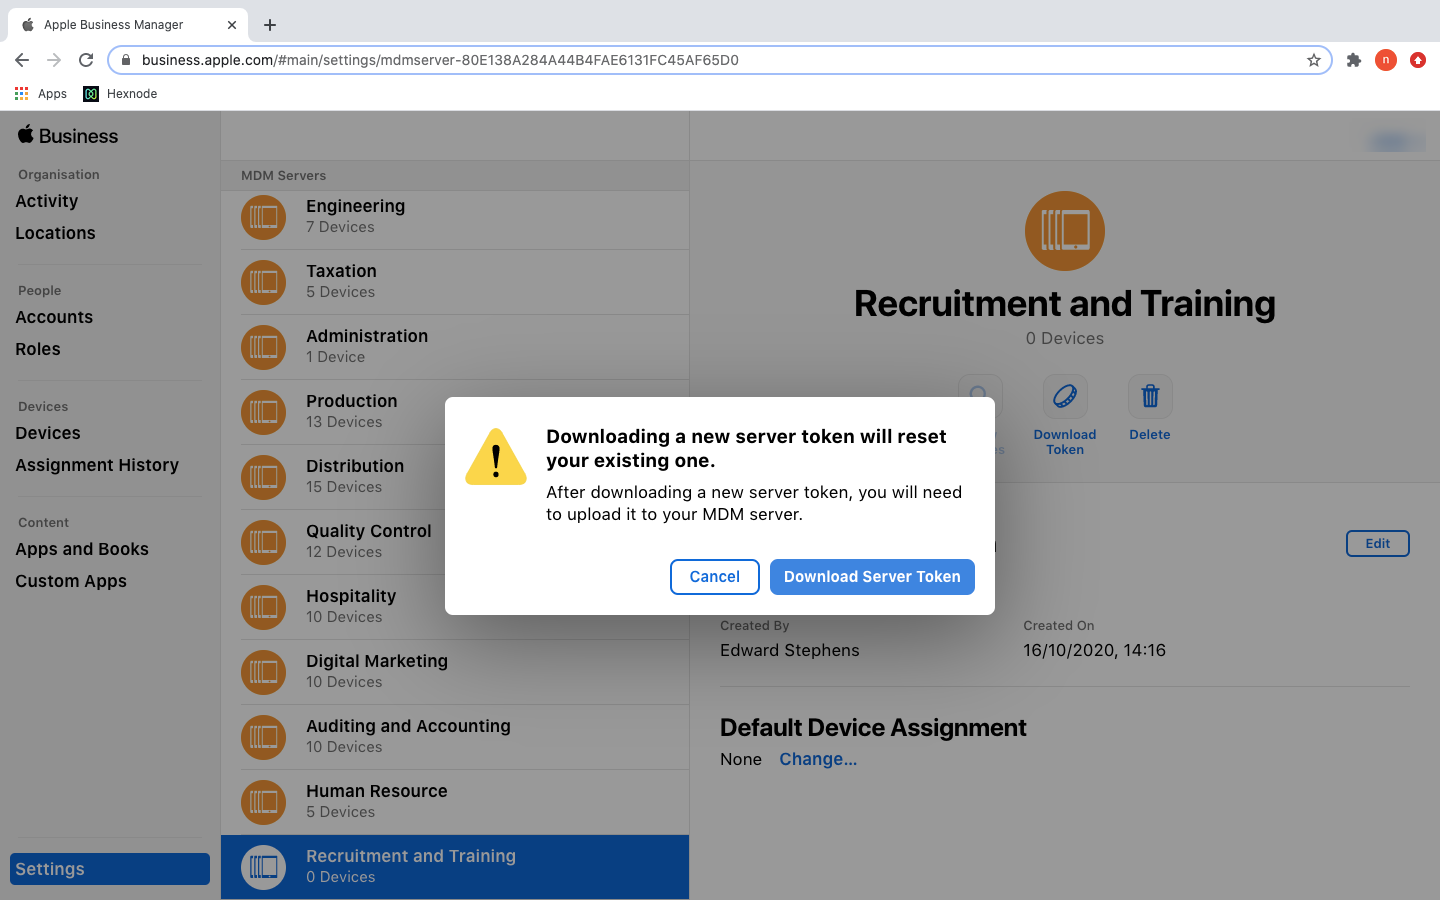Open Accounts in the sidebar
Screen dimensions: 1440x900
(54, 317)
